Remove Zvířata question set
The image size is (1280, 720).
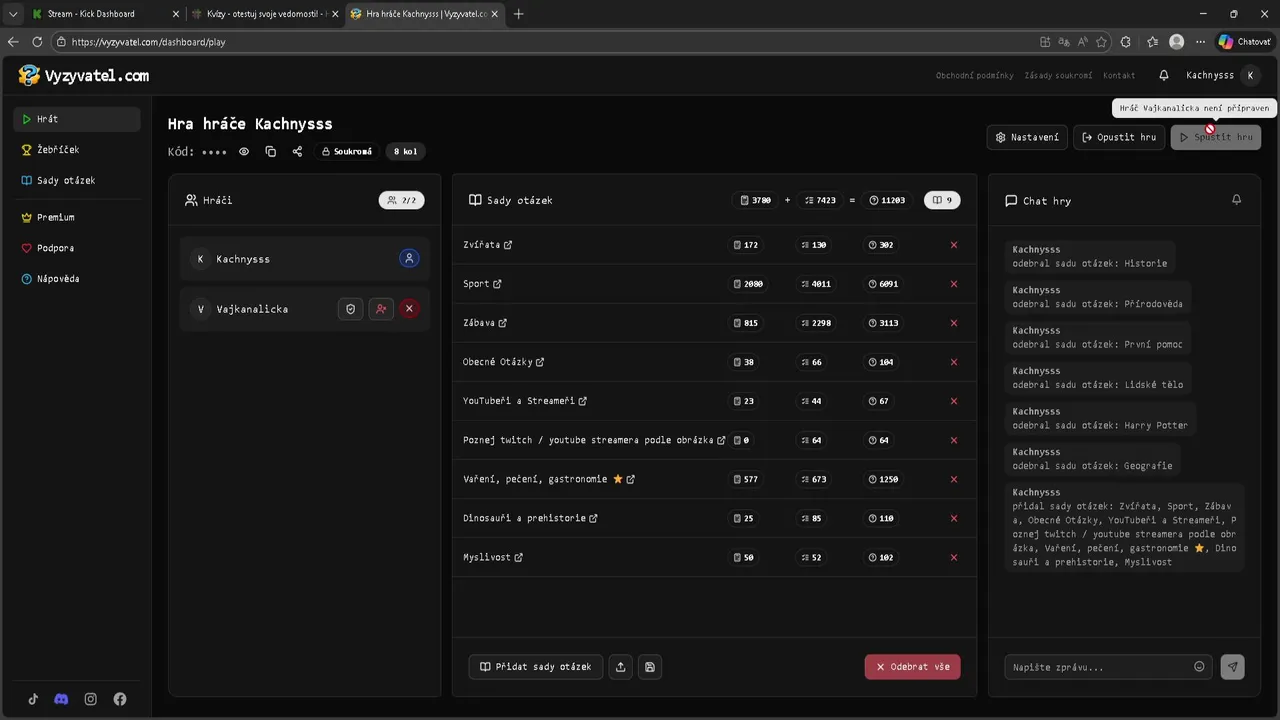tap(954, 245)
